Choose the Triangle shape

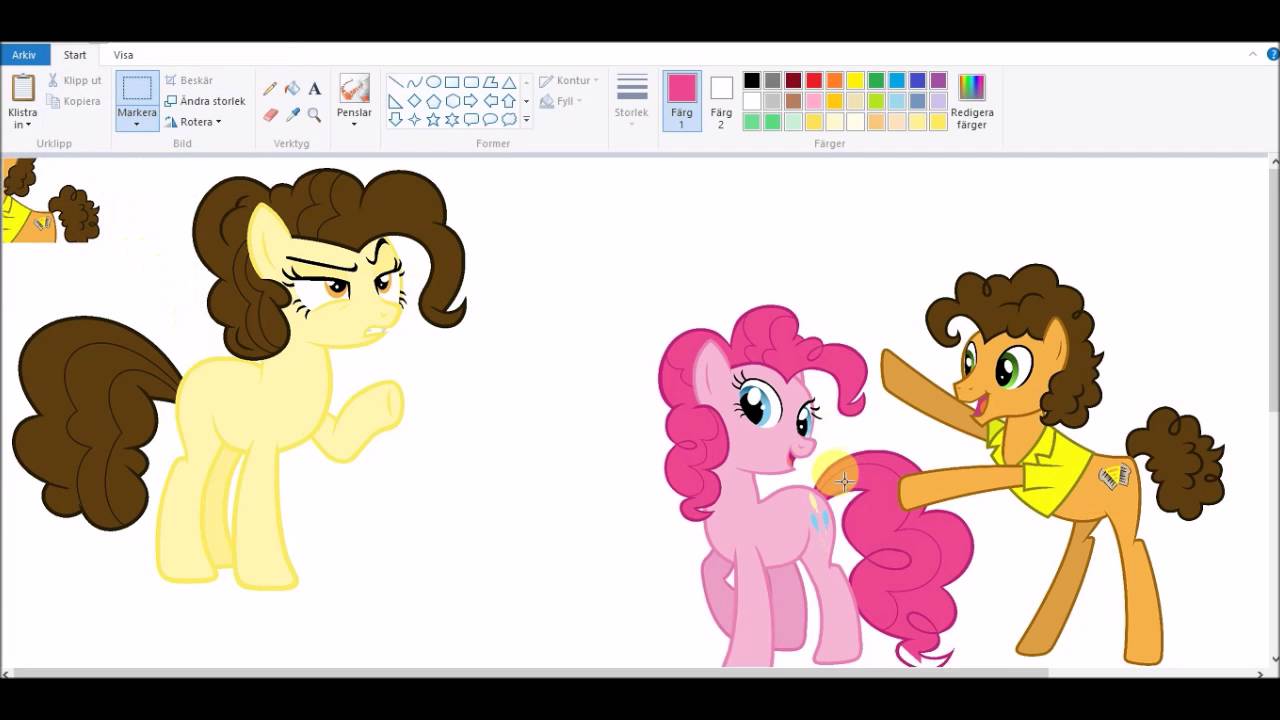click(x=509, y=82)
